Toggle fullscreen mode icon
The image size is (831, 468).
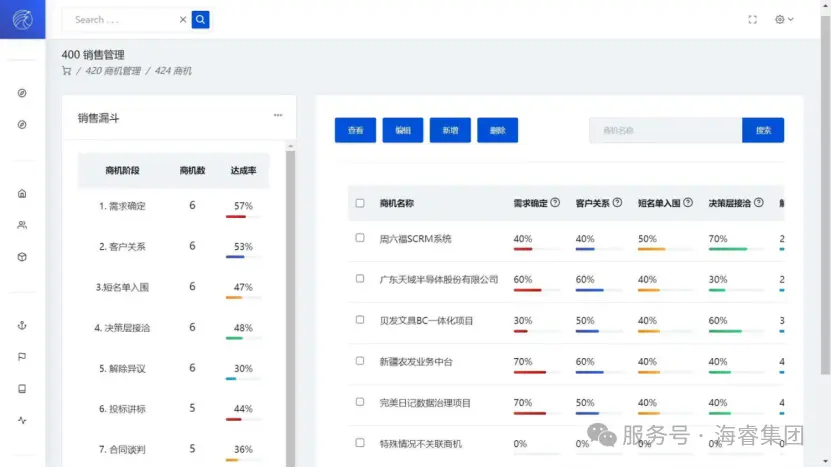click(x=752, y=19)
